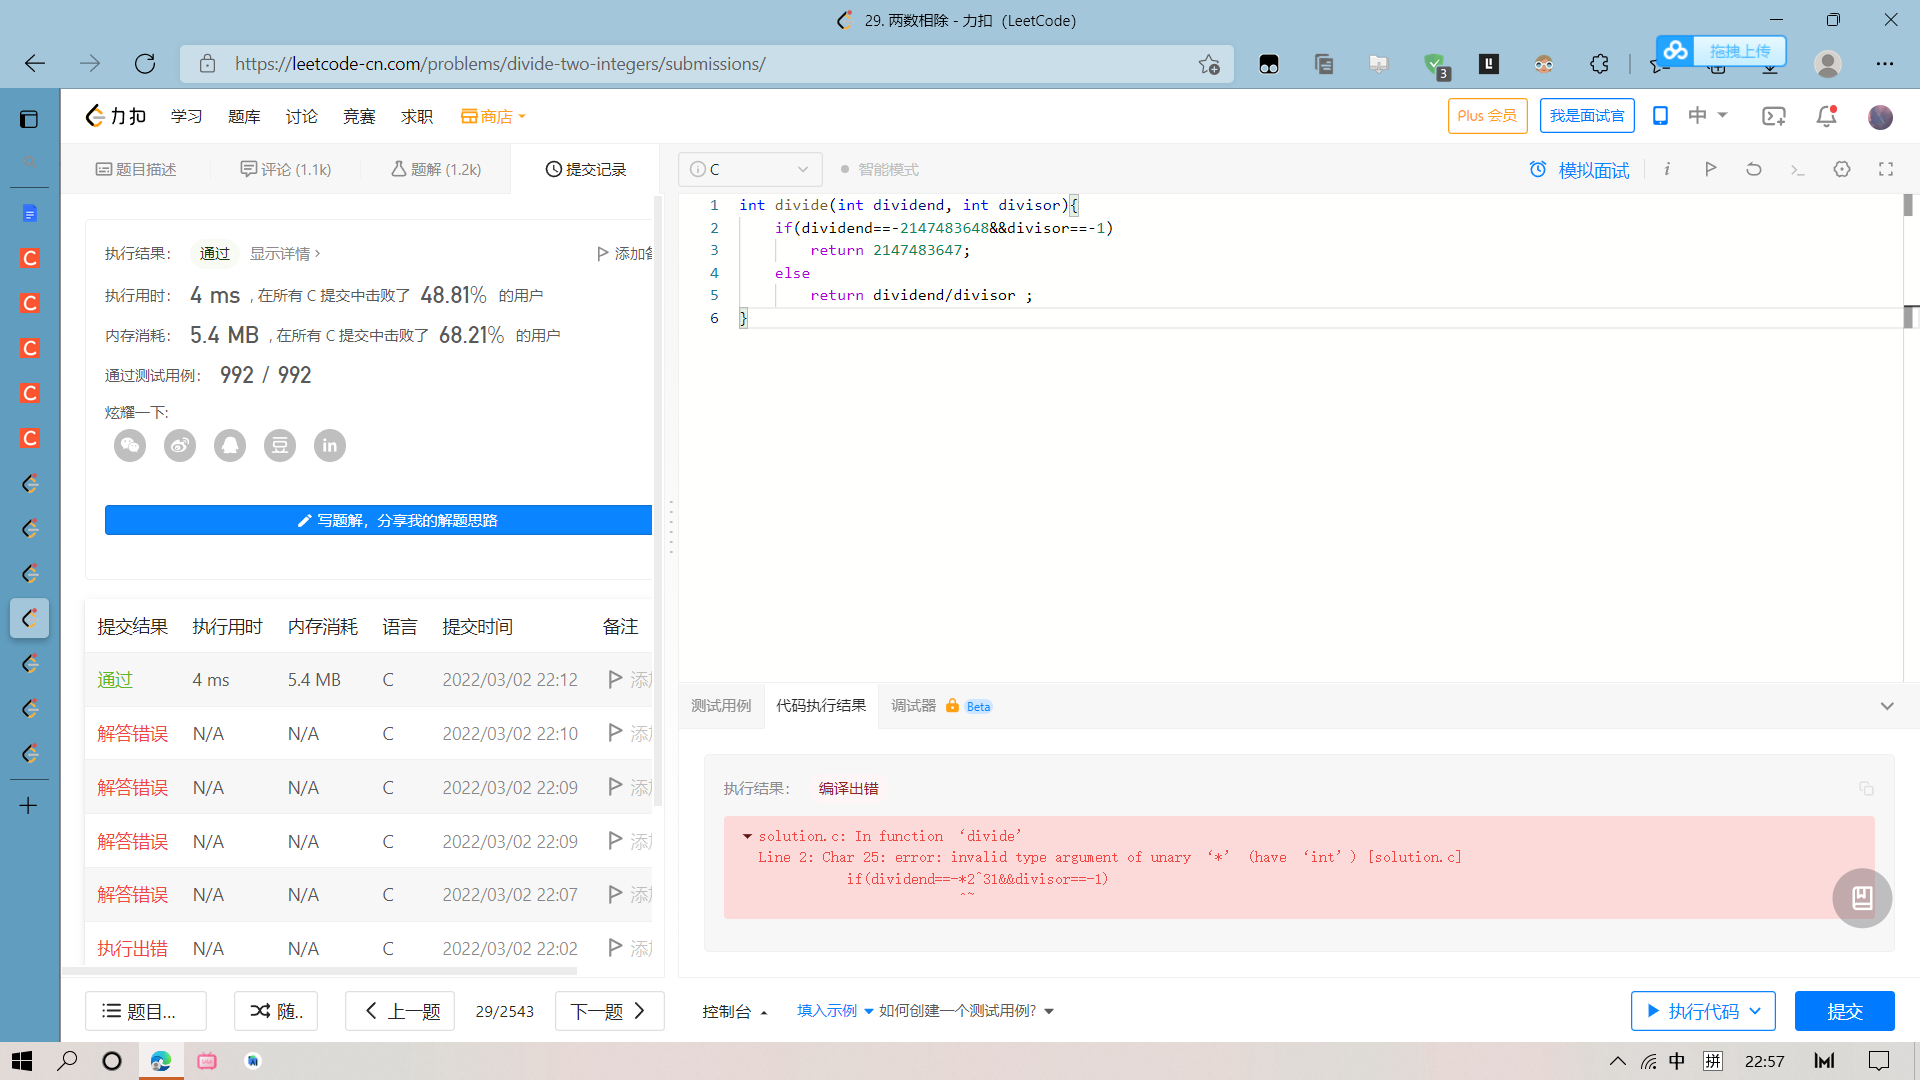Screen dimensions: 1920x1080
Task: Click the submission table horizontal scrollbar
Action: 320,970
